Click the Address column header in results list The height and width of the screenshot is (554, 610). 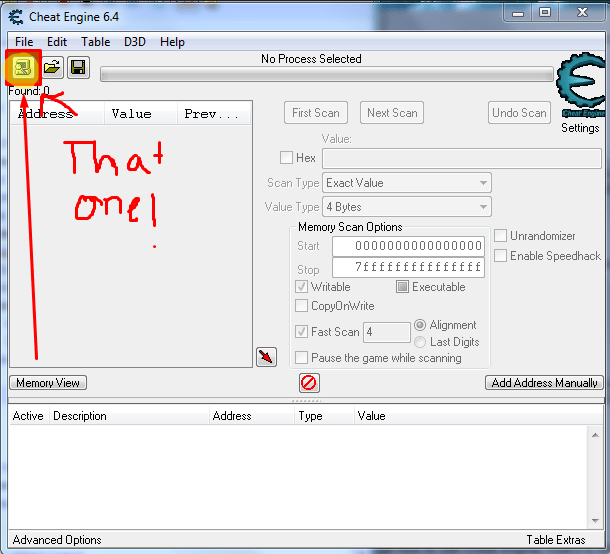pyautogui.click(x=57, y=114)
